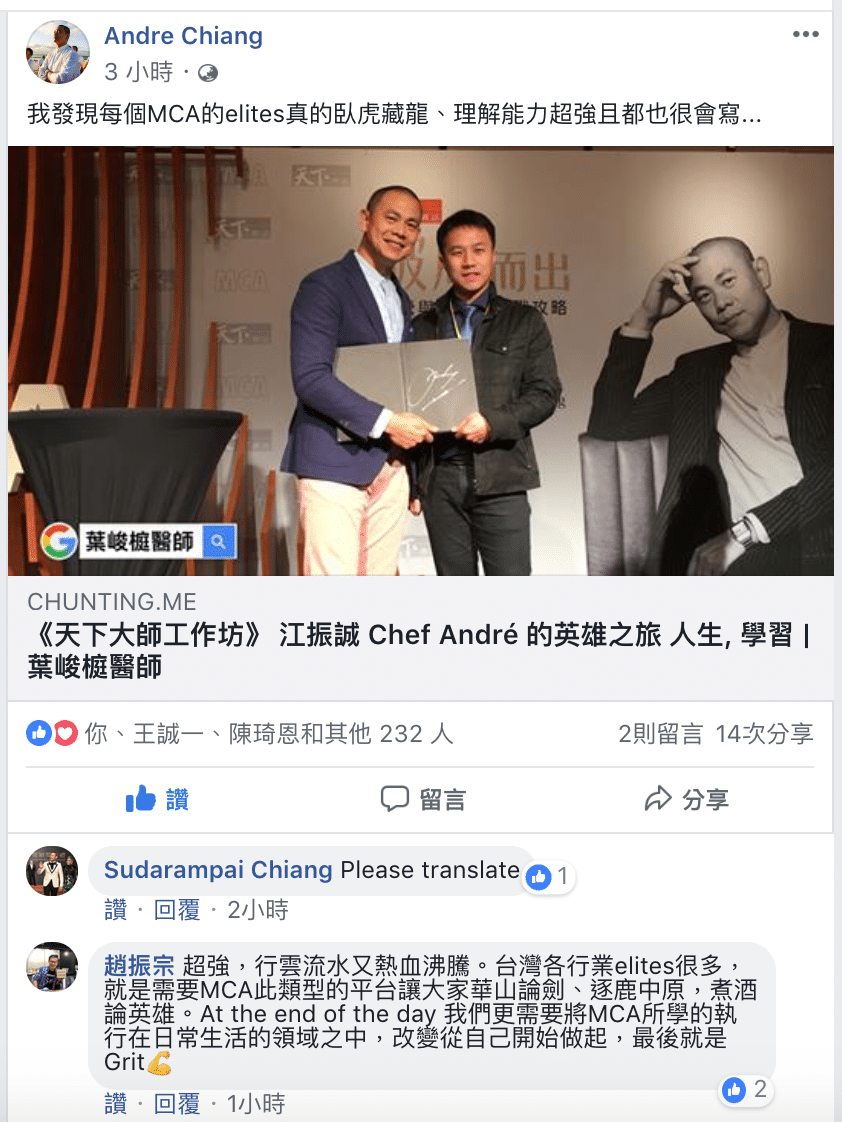
Task: View people who reacted: 你、王誠一、陳琦恩
Action: point(268,734)
